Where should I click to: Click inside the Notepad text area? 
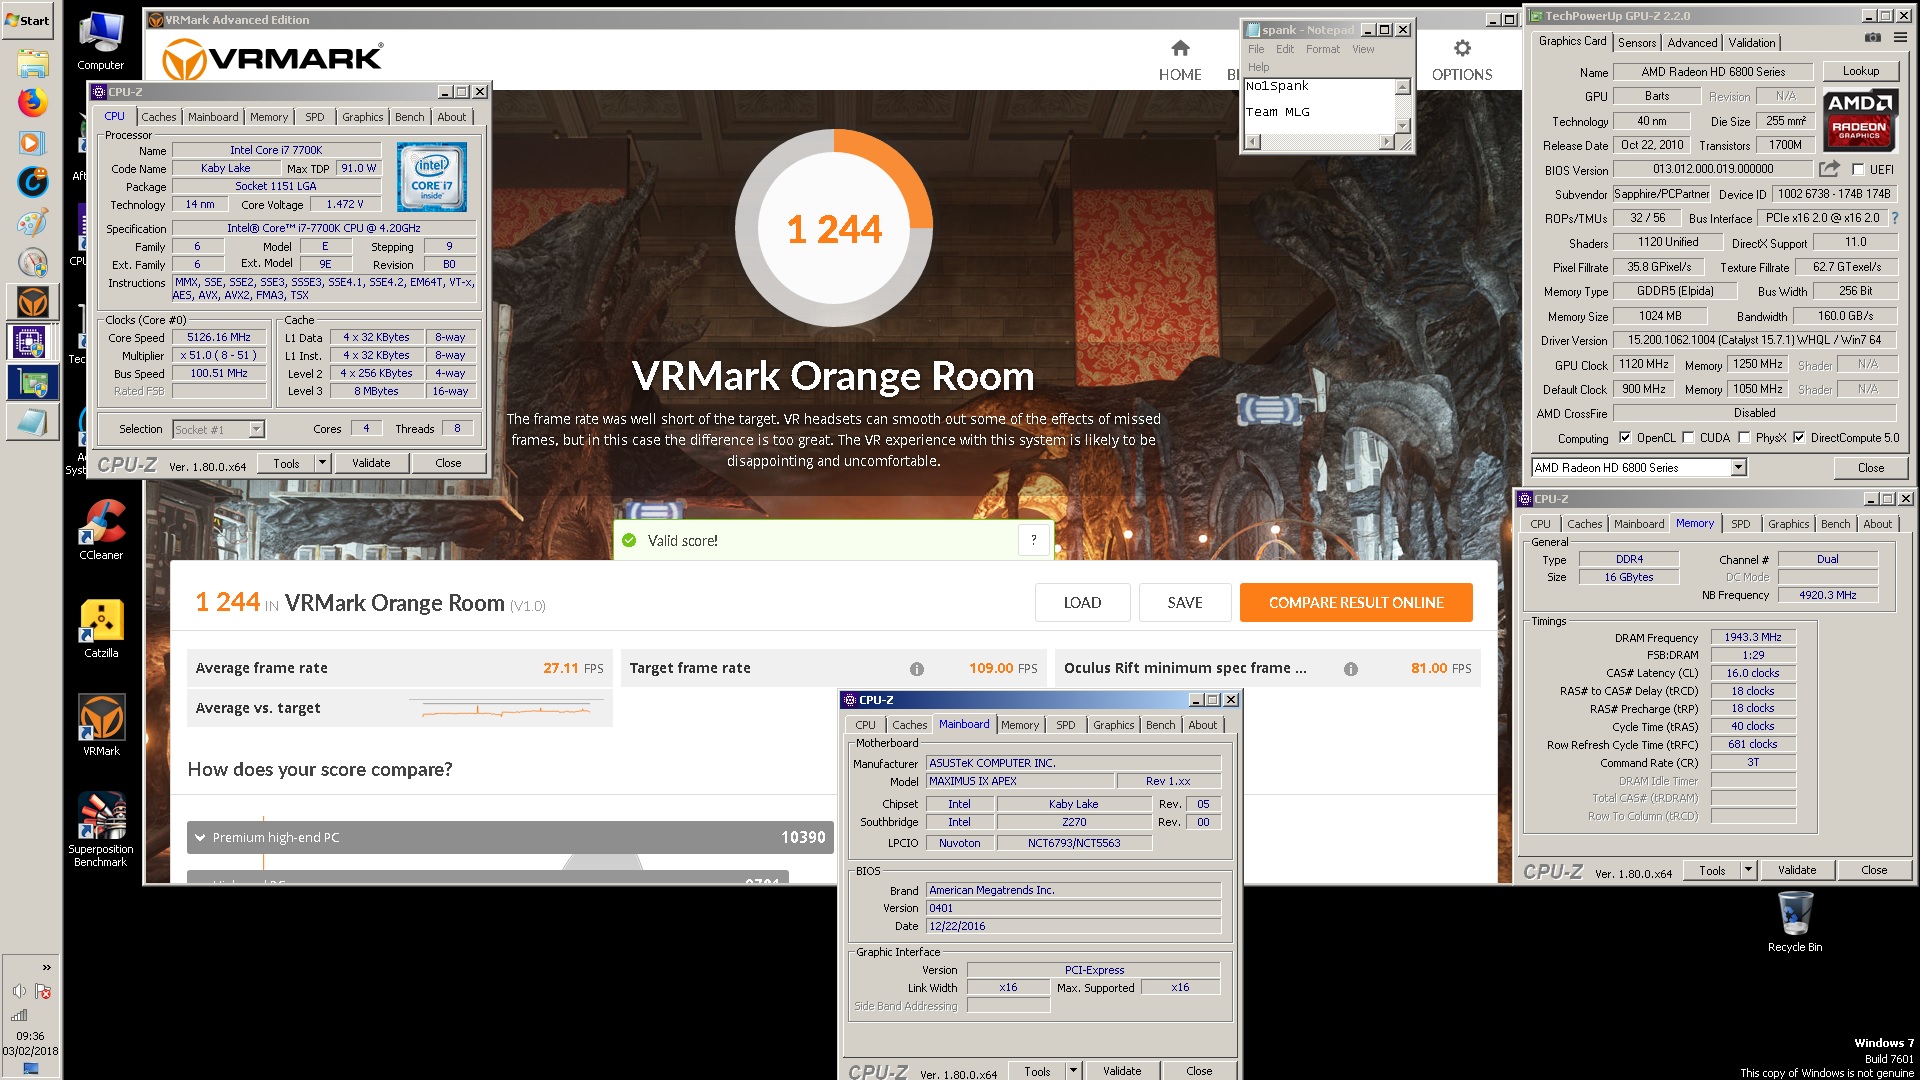click(1319, 105)
